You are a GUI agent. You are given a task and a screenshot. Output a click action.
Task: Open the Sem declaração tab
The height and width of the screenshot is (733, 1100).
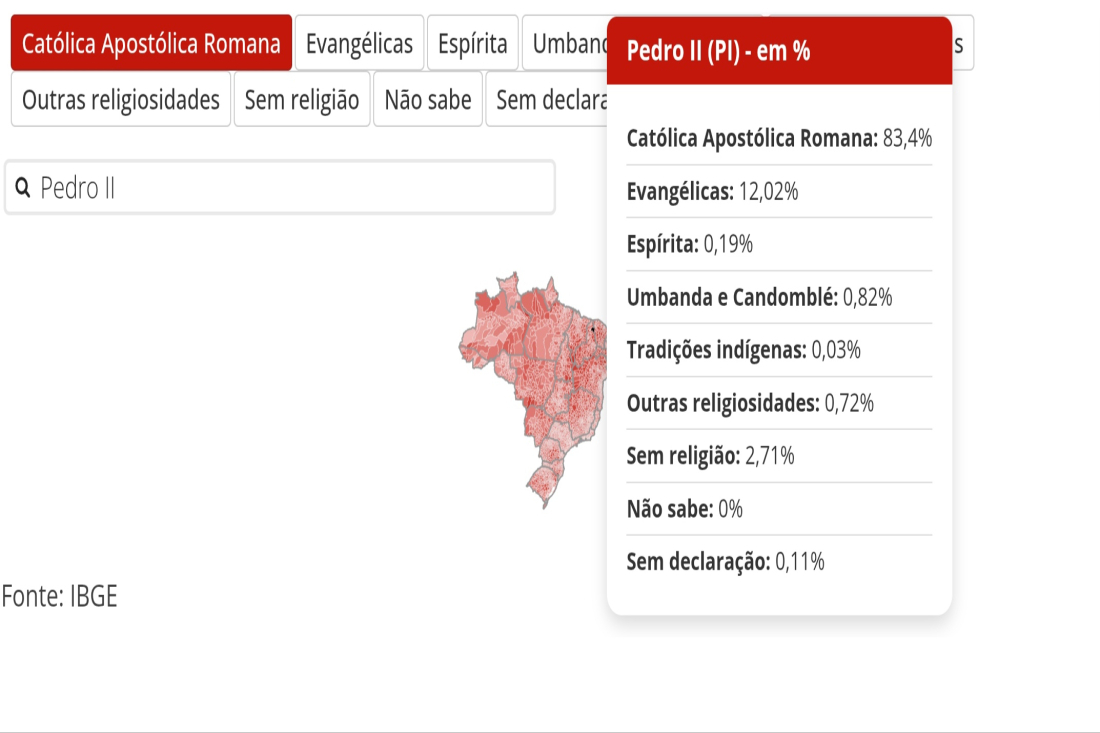click(546, 100)
